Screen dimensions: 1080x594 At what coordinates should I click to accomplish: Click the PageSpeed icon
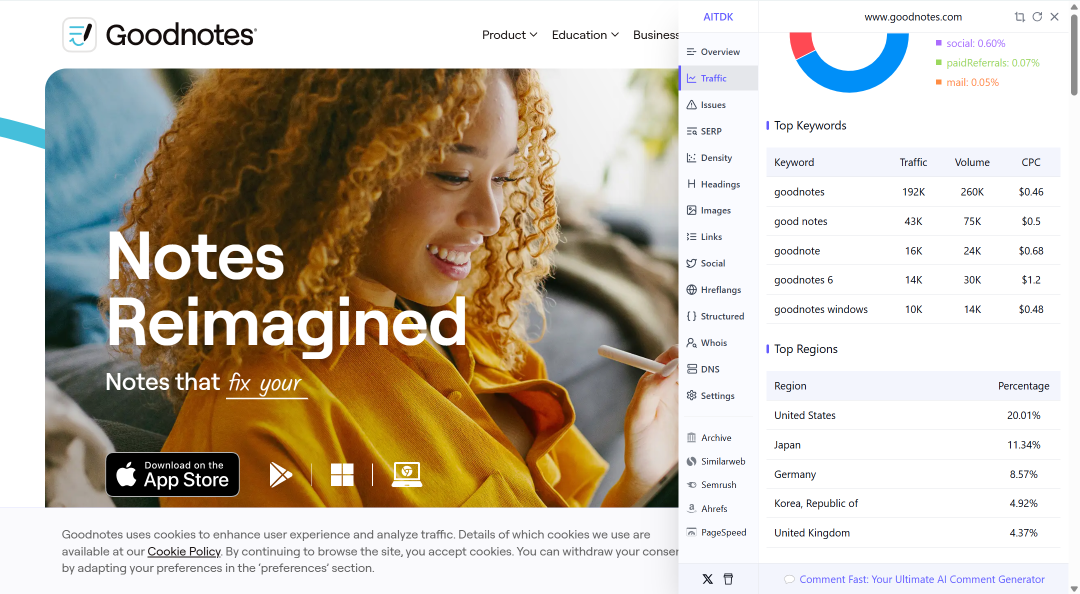692,532
